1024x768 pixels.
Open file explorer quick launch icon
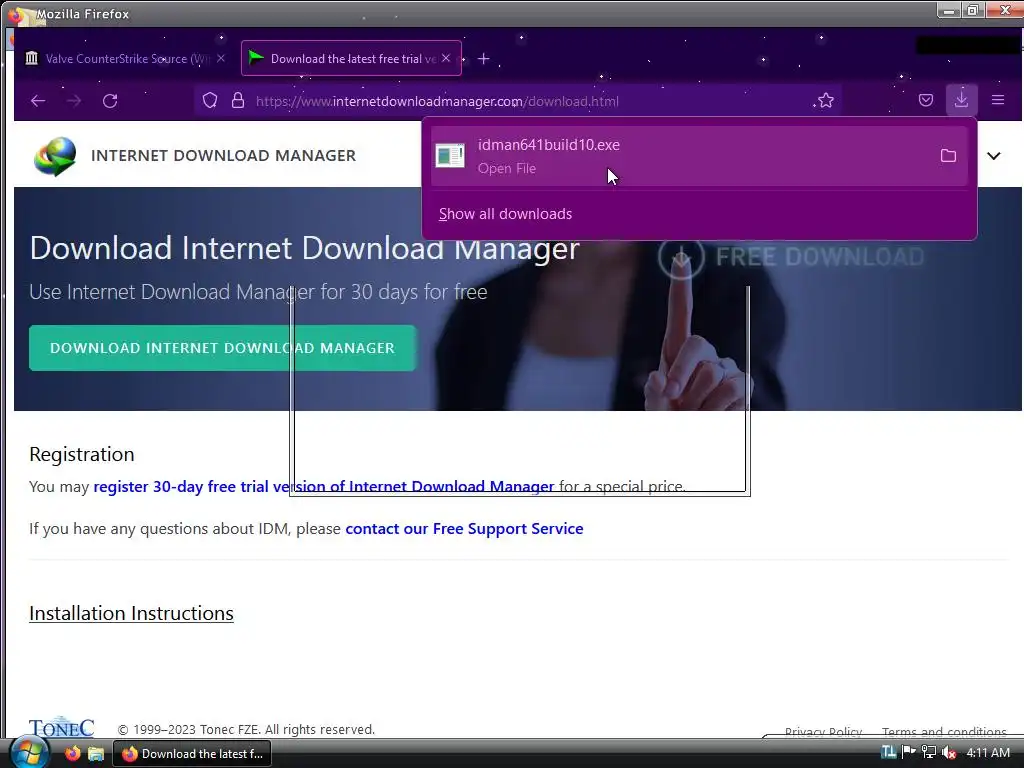click(x=96, y=754)
